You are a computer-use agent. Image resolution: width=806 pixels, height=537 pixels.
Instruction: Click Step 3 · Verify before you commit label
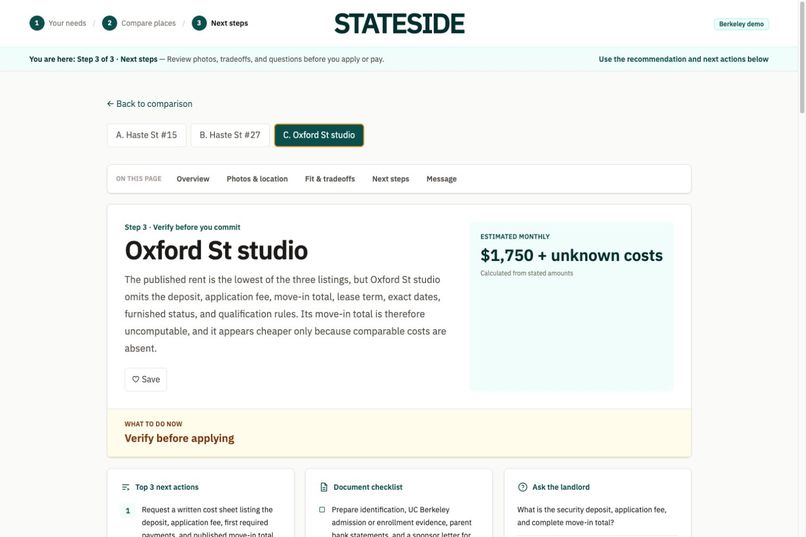(x=182, y=227)
